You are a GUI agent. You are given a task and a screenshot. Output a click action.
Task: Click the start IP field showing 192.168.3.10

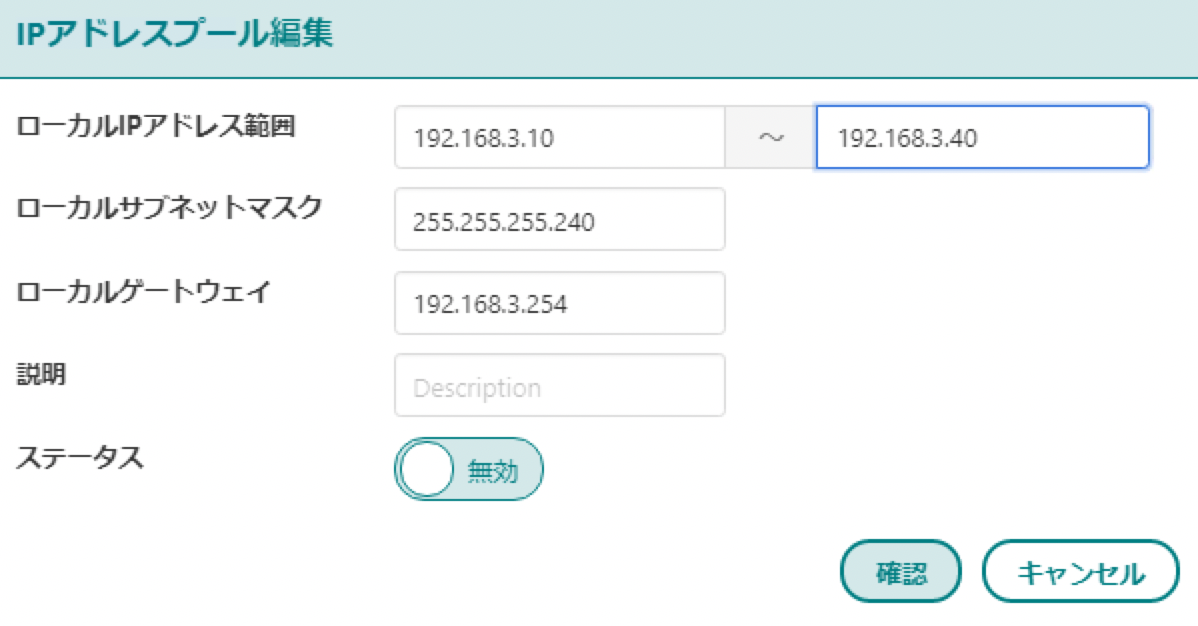(559, 138)
